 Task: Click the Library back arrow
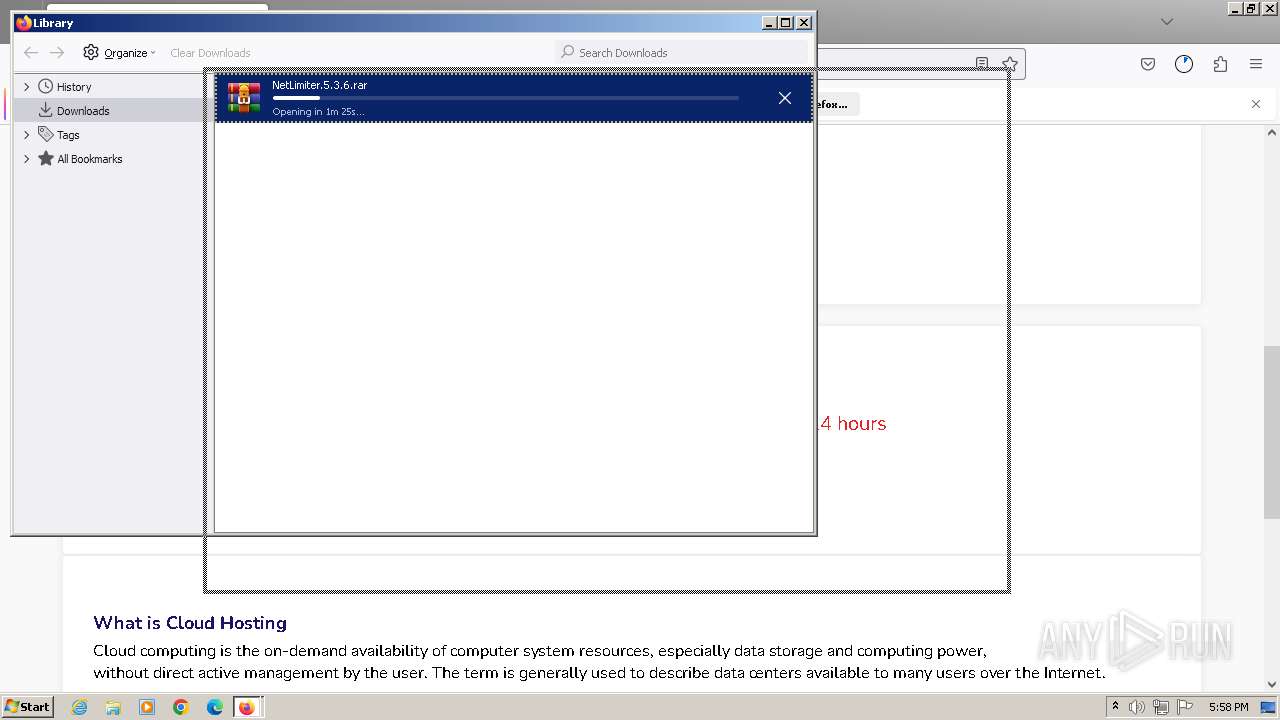(x=31, y=53)
